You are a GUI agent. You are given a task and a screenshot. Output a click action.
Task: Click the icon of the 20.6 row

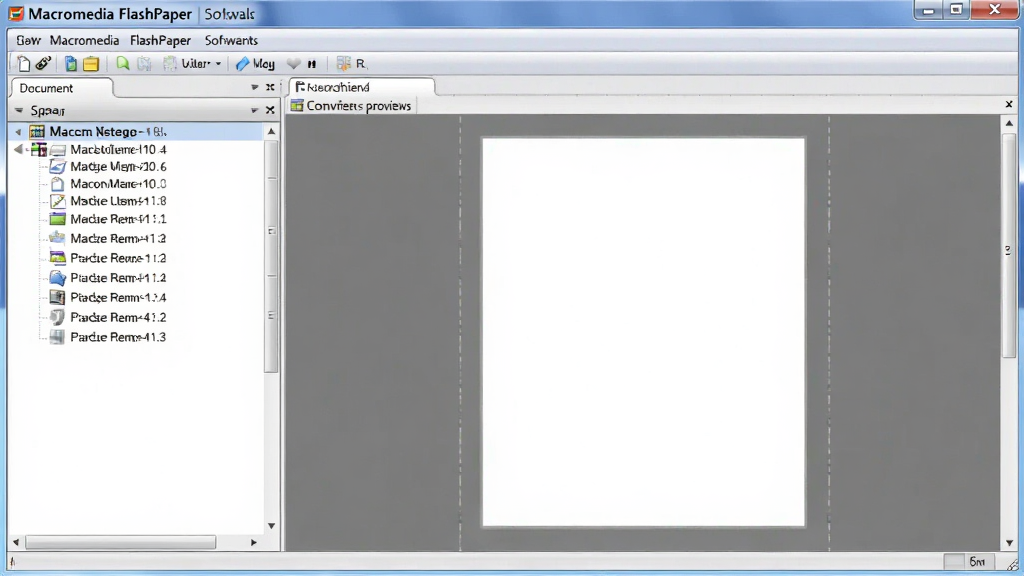[x=57, y=167]
